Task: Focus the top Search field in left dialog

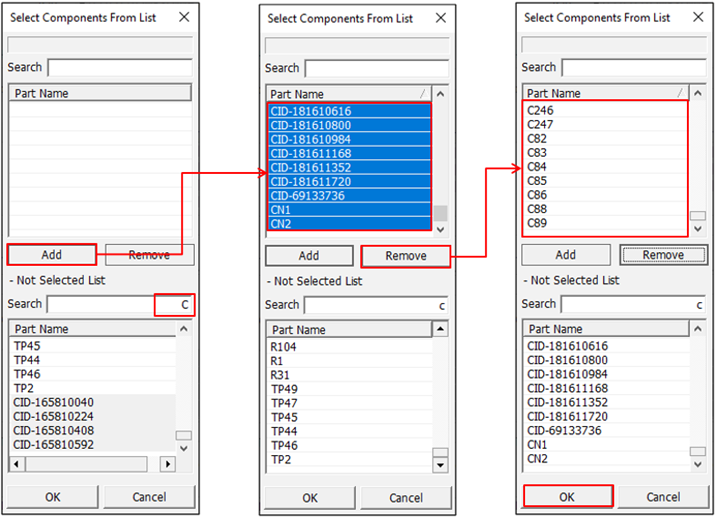Action: click(119, 67)
